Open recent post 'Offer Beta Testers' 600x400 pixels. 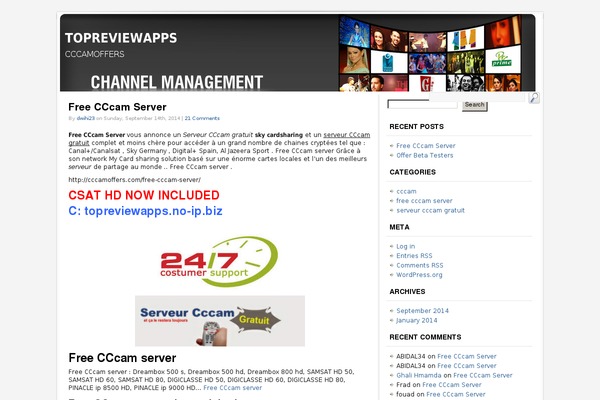coord(425,155)
